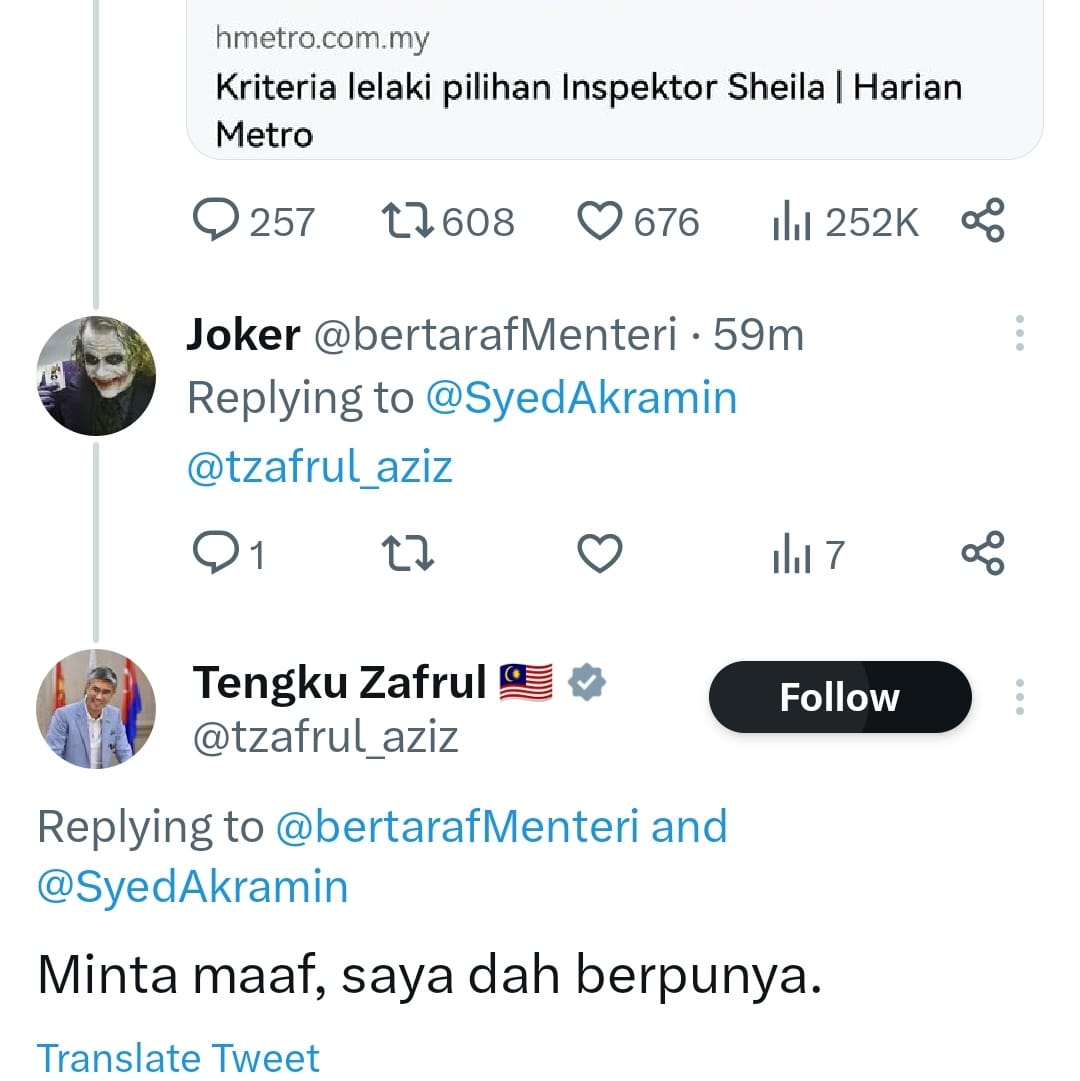
Task: Open @SyedAkramin mention in Joker's reply header
Action: click(581, 398)
